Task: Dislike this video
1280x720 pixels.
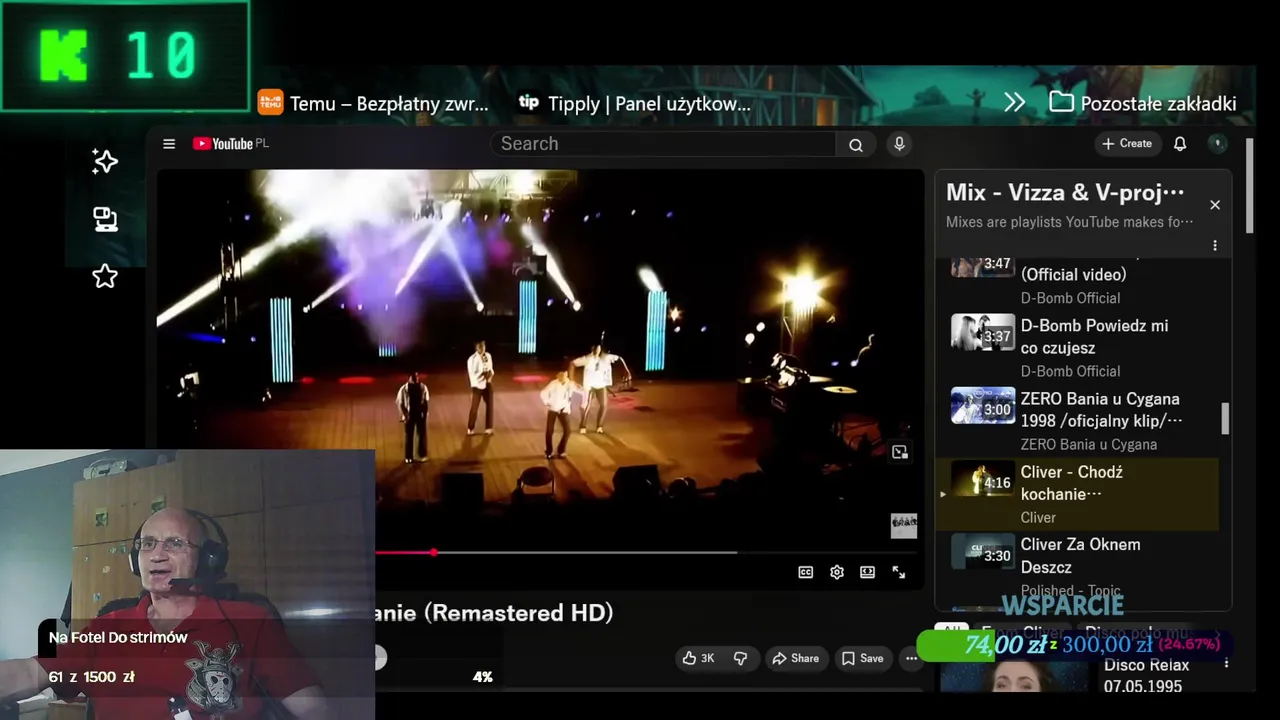Action: (x=741, y=658)
